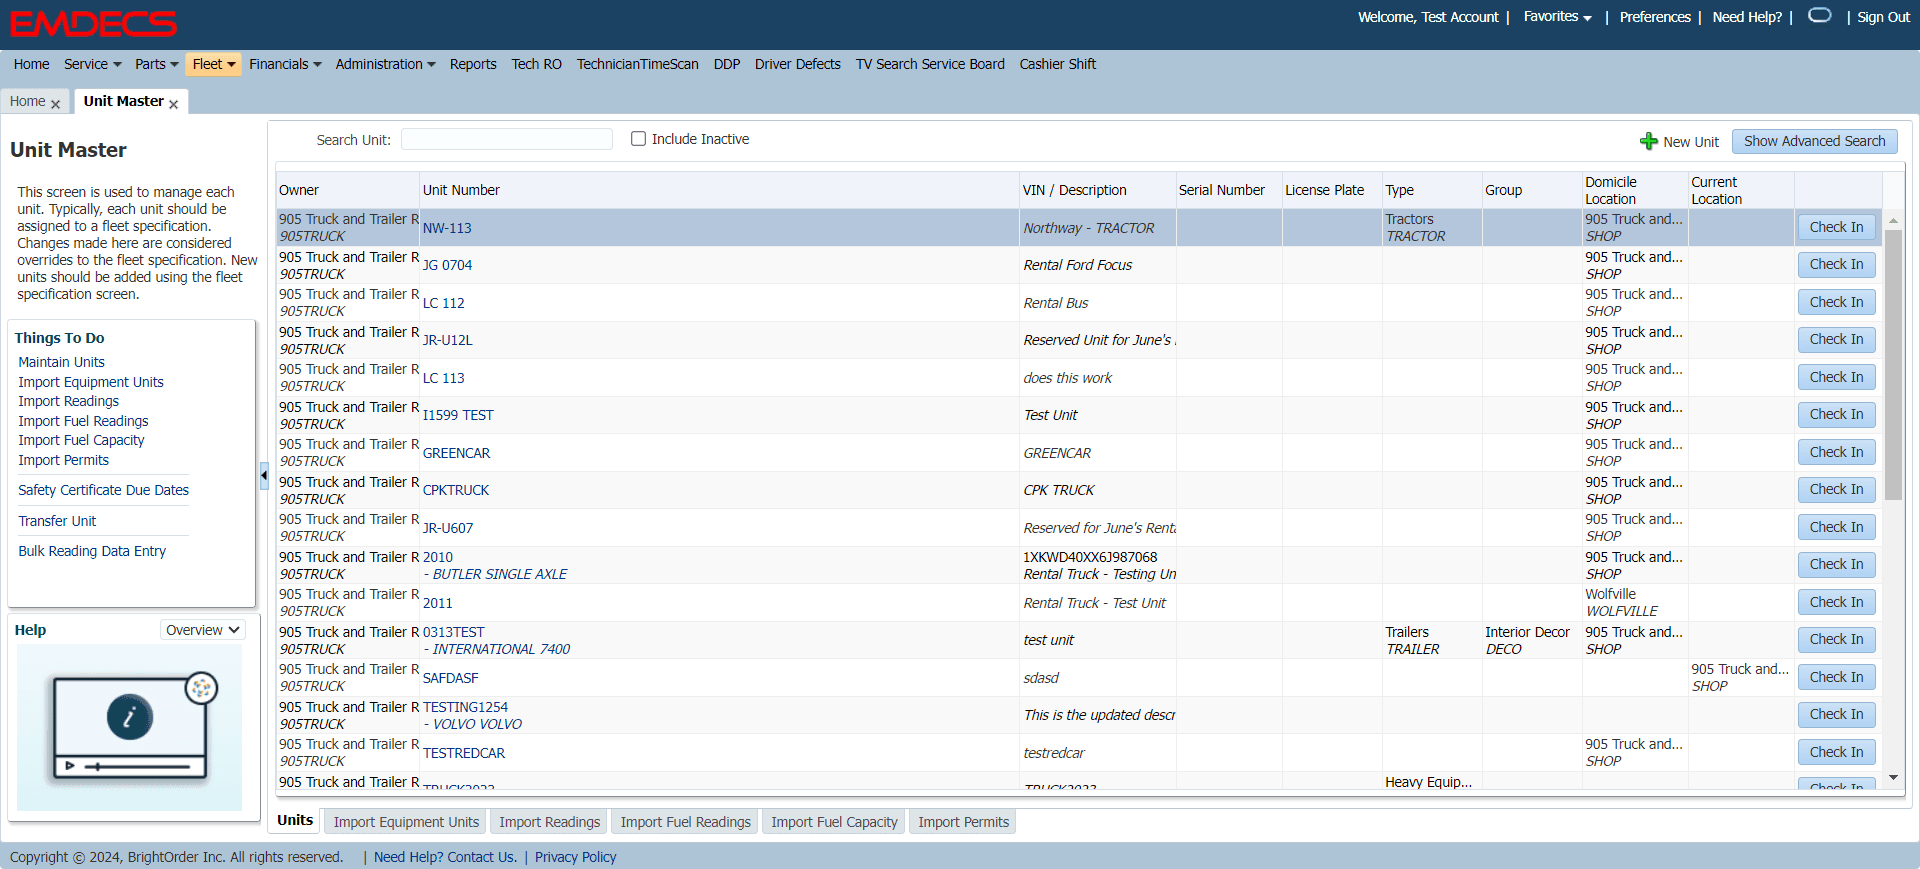The height and width of the screenshot is (869, 1920).
Task: Close the Unit Master tab
Action: point(174,104)
